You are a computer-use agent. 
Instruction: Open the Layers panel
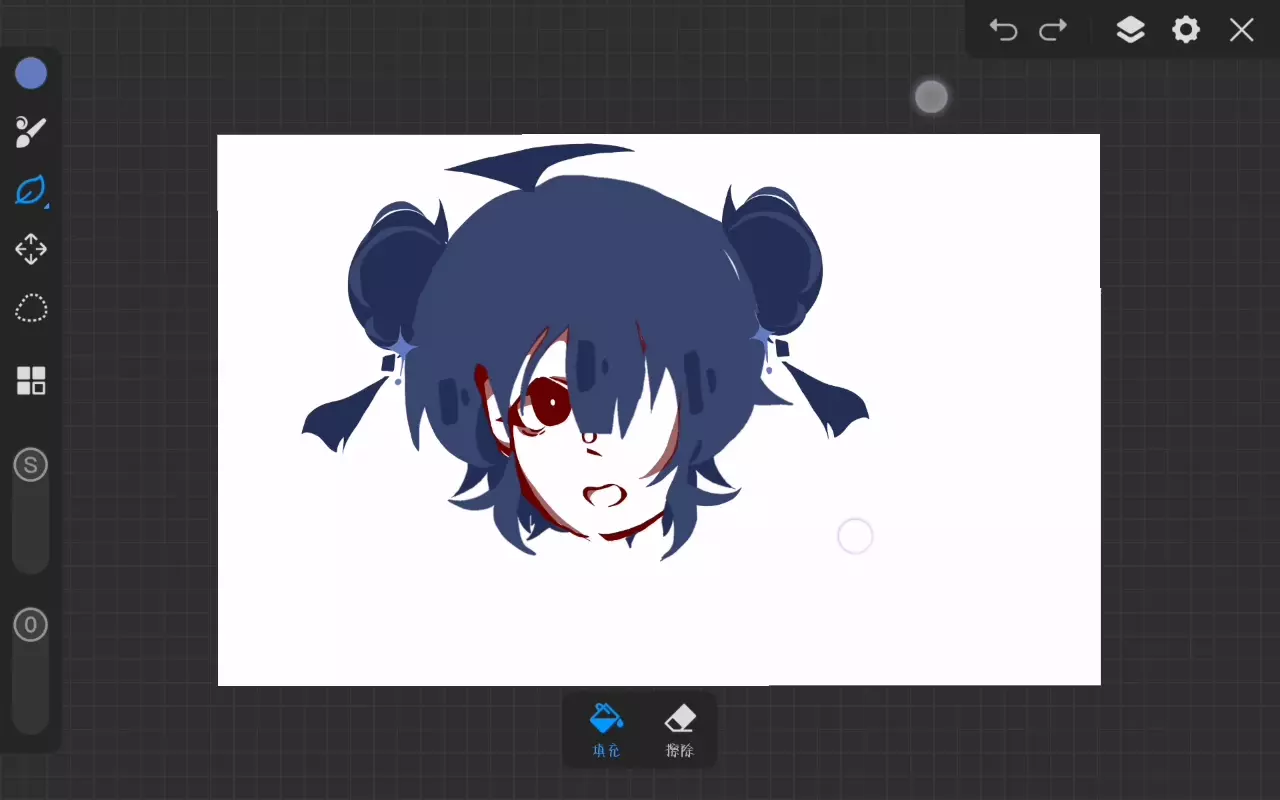point(1130,30)
